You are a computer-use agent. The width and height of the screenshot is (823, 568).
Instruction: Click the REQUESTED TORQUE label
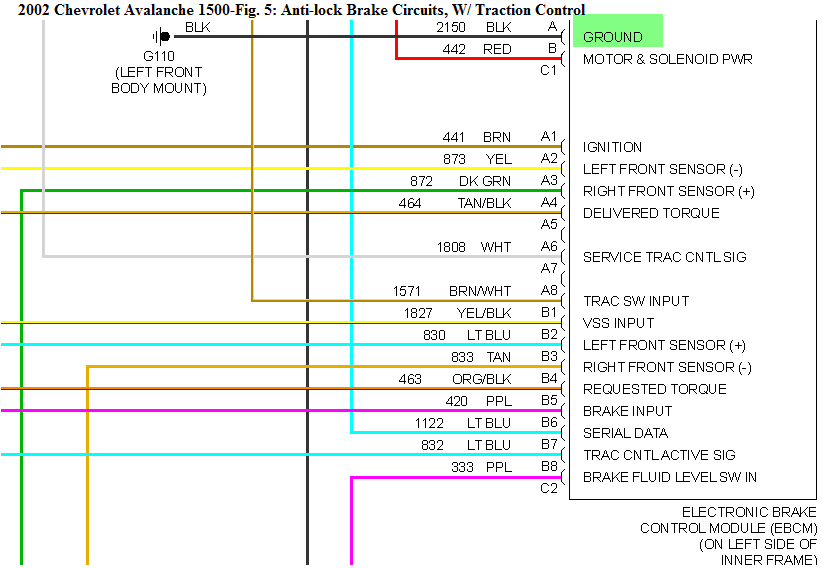pyautogui.click(x=654, y=389)
